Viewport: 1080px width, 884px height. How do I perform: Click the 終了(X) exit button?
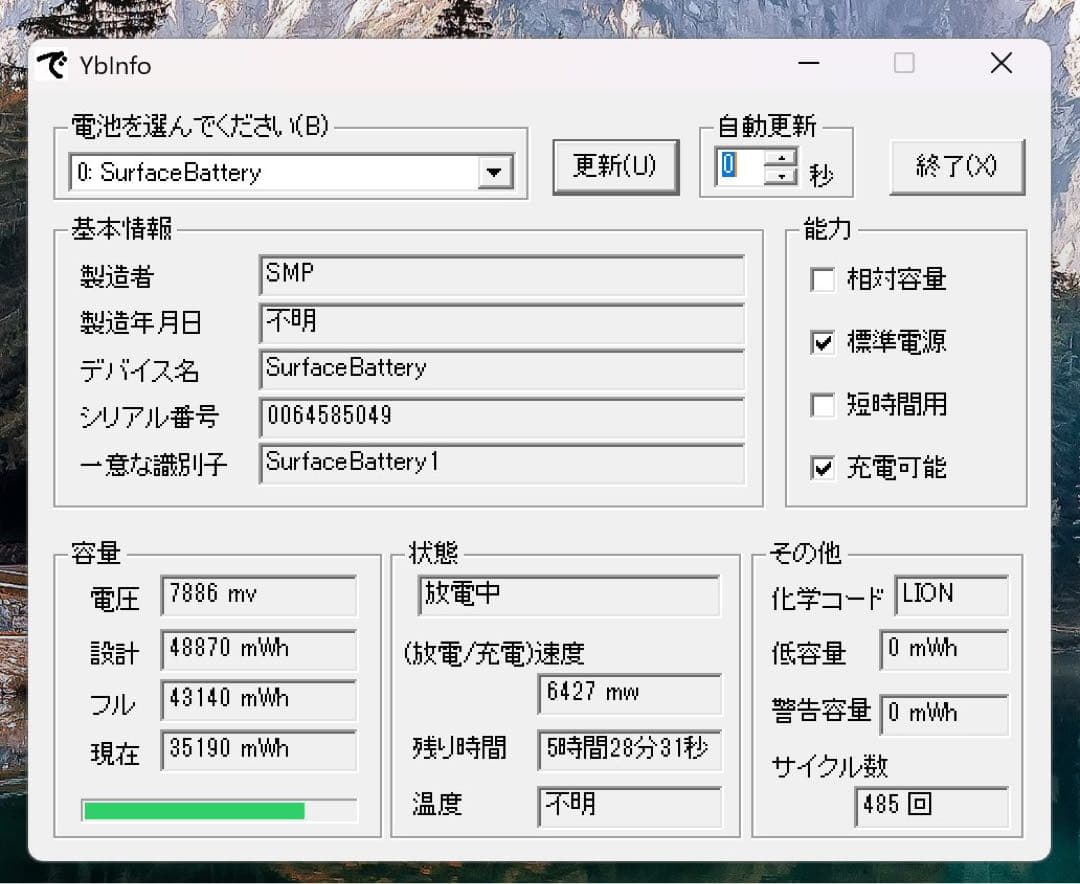[956, 167]
